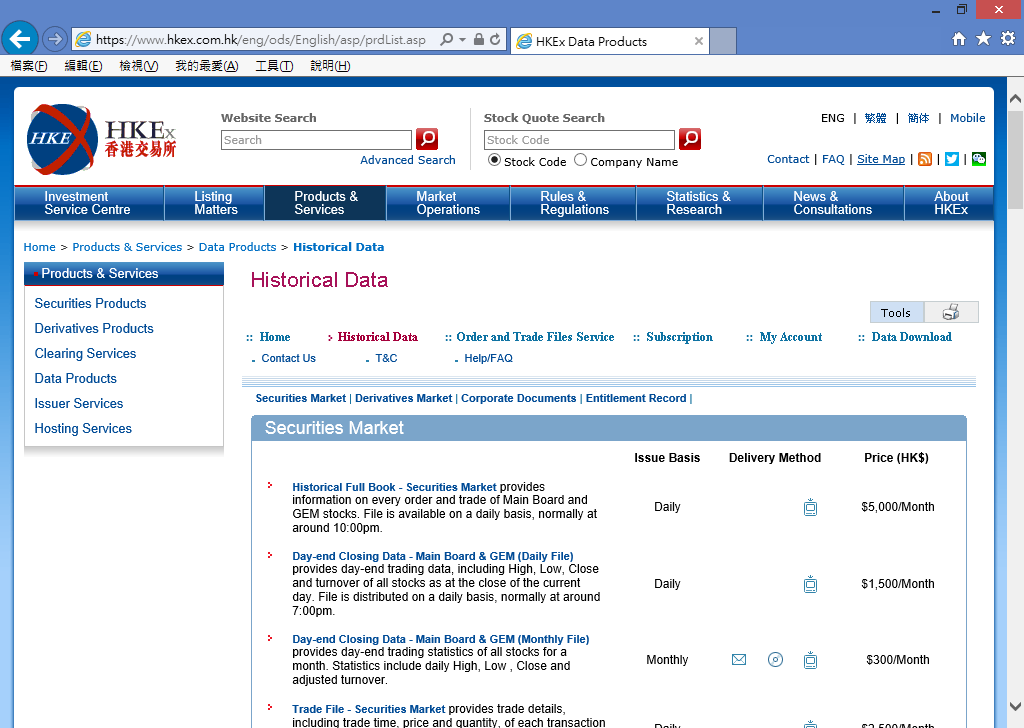Open the address bar dropdown arrow

(x=462, y=40)
